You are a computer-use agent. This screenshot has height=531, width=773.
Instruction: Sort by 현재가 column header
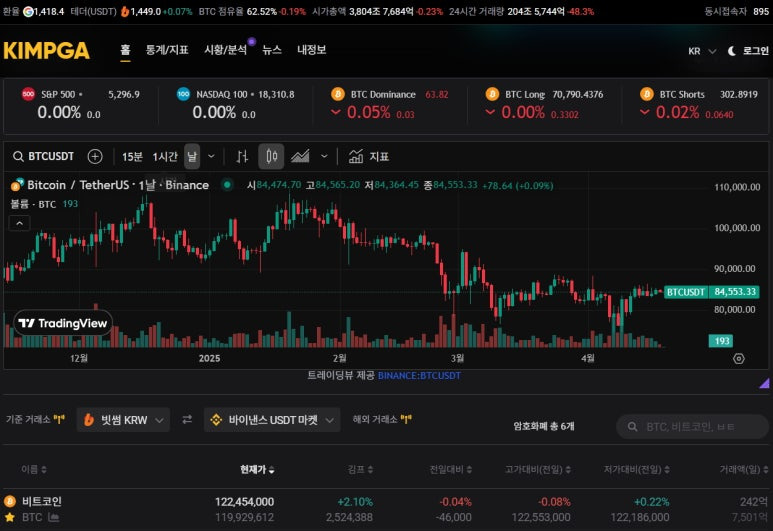(257, 469)
